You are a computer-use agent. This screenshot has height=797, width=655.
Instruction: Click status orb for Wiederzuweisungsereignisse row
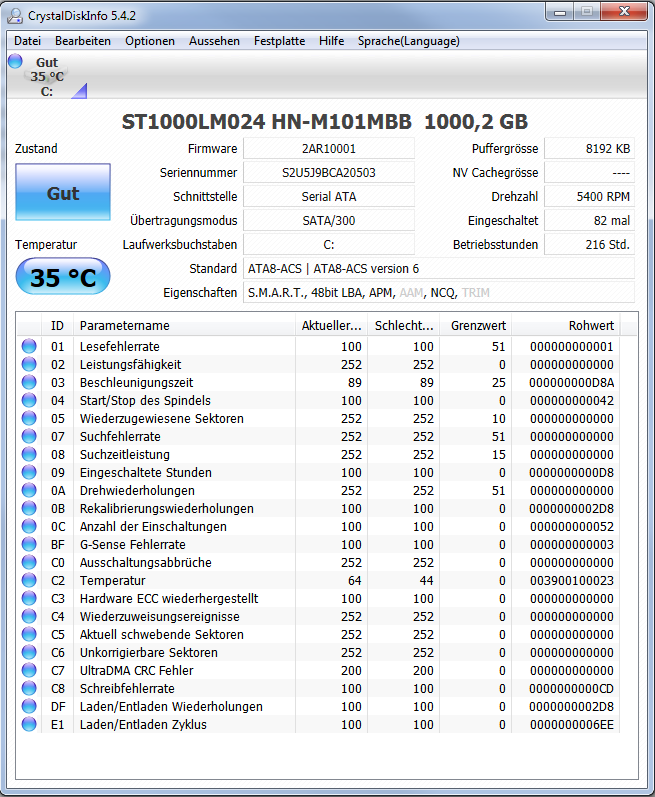pyautogui.click(x=29, y=616)
